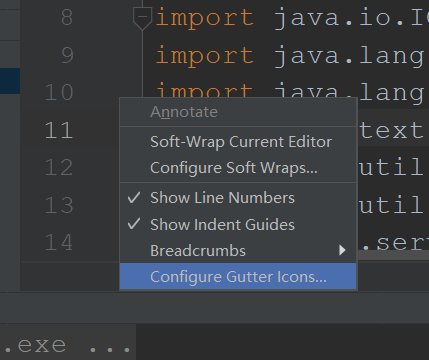The image size is (429, 360).
Task: Select Configure Gutter Icons menu entry
Action: 238,276
